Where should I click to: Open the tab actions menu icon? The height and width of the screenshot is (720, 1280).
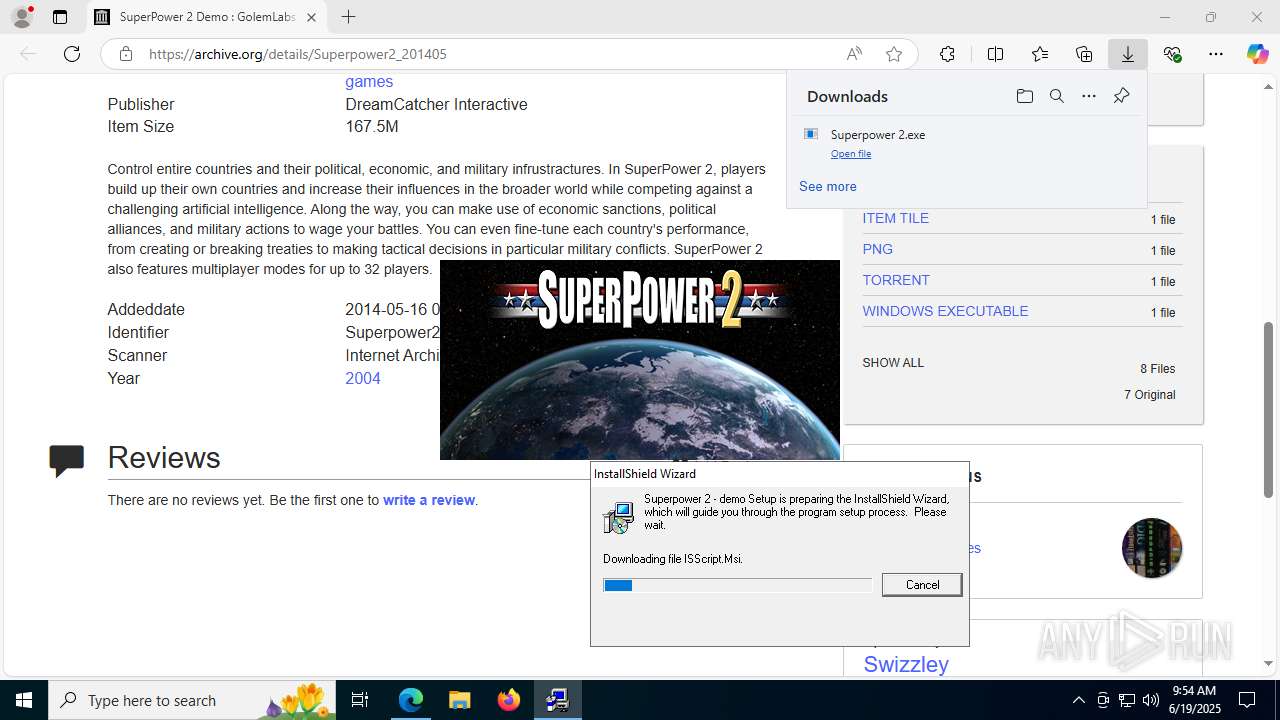click(60, 17)
